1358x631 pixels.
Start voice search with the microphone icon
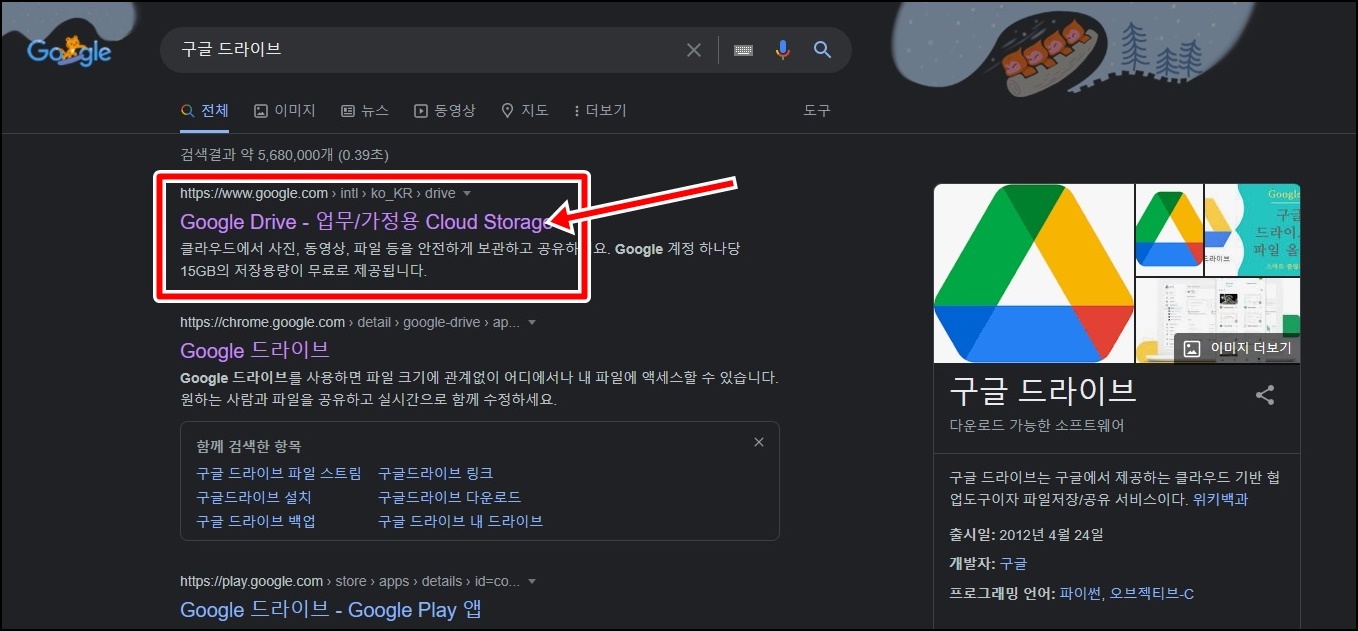783,50
